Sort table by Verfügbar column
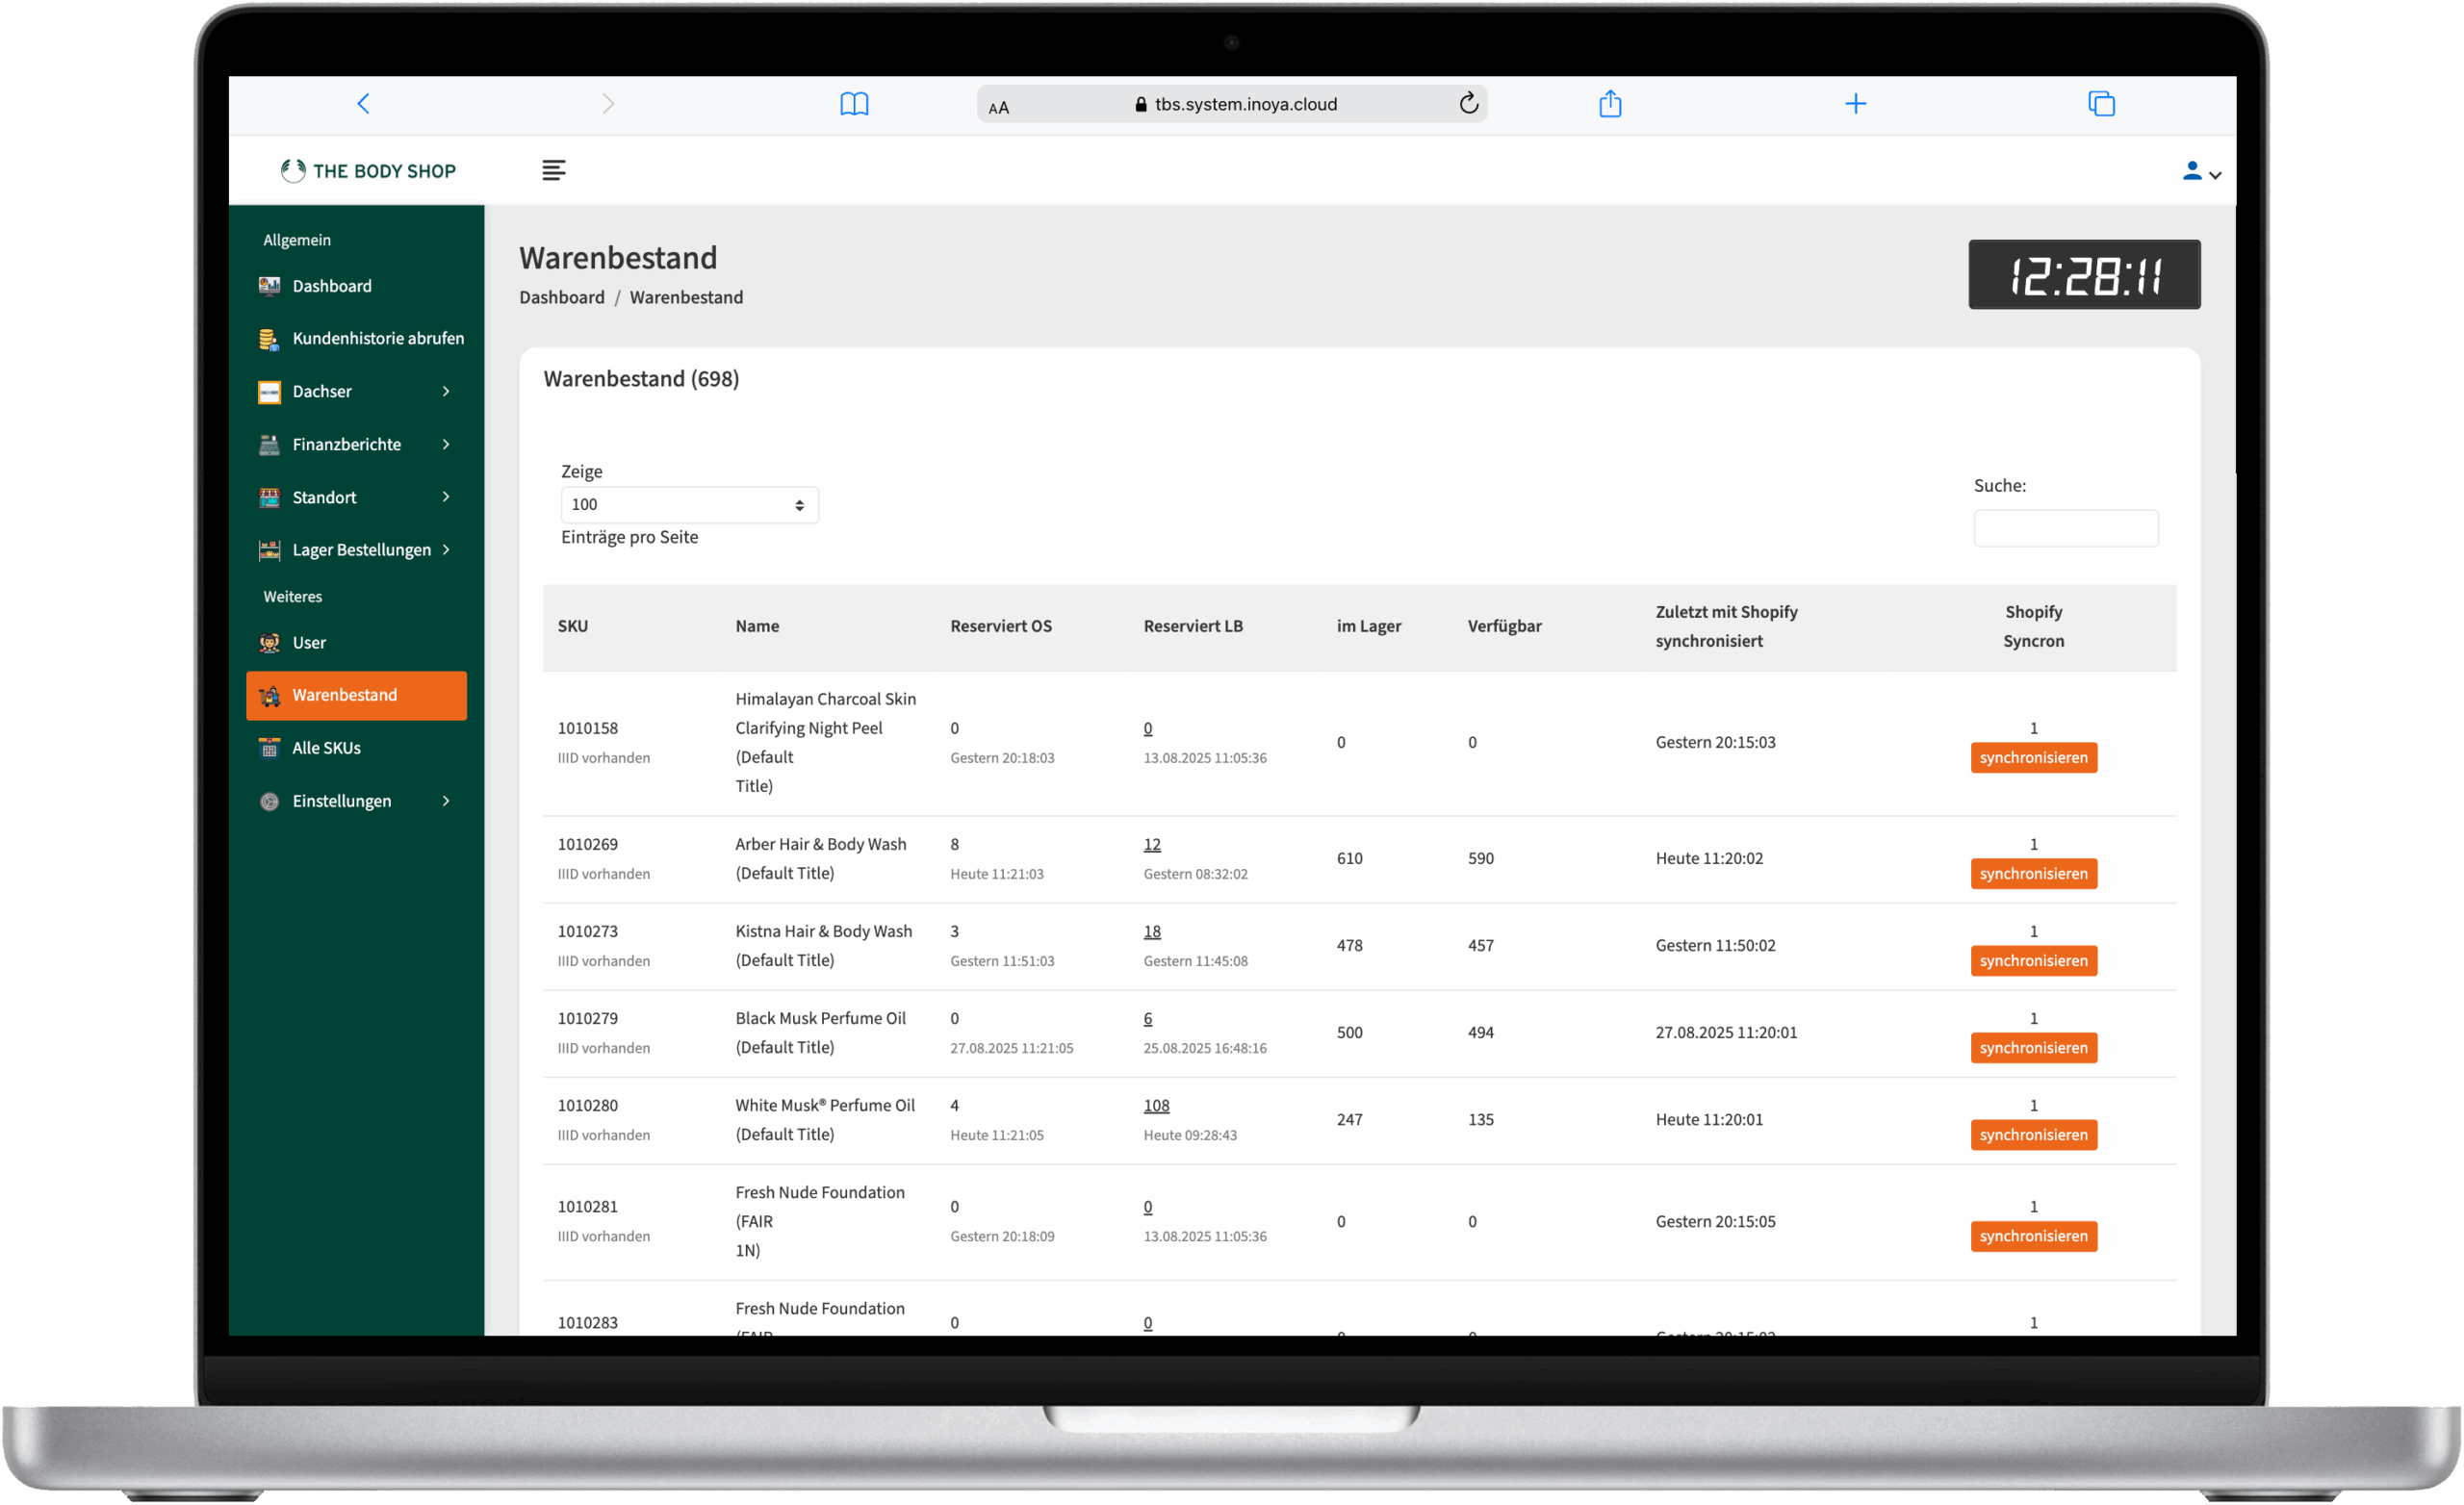 [1504, 626]
